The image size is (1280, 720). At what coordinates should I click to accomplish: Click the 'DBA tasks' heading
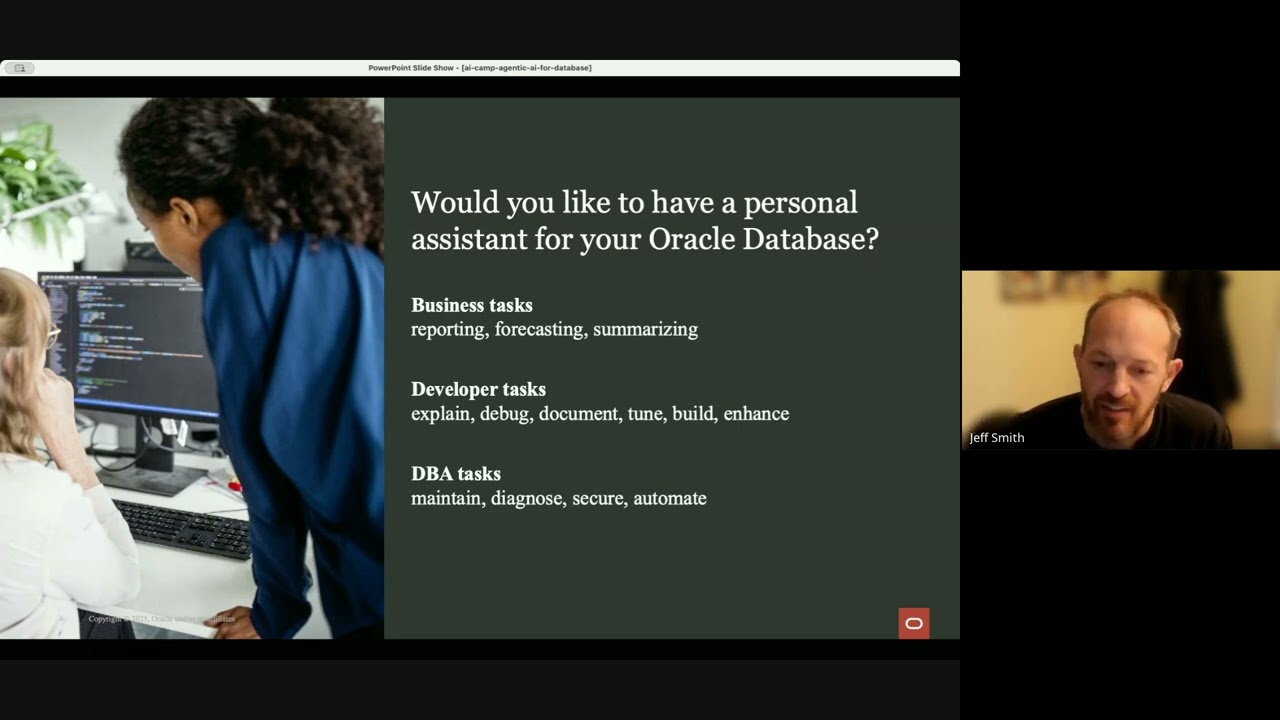(456, 474)
